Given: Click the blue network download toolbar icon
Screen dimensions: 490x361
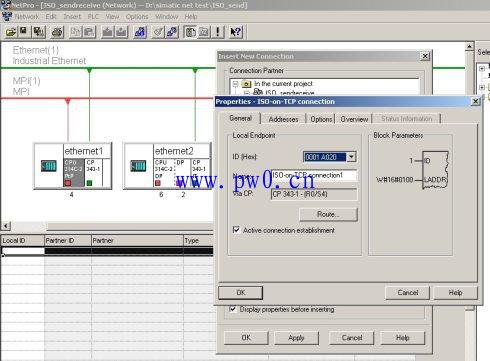Looking at the screenshot, I should pos(140,32).
